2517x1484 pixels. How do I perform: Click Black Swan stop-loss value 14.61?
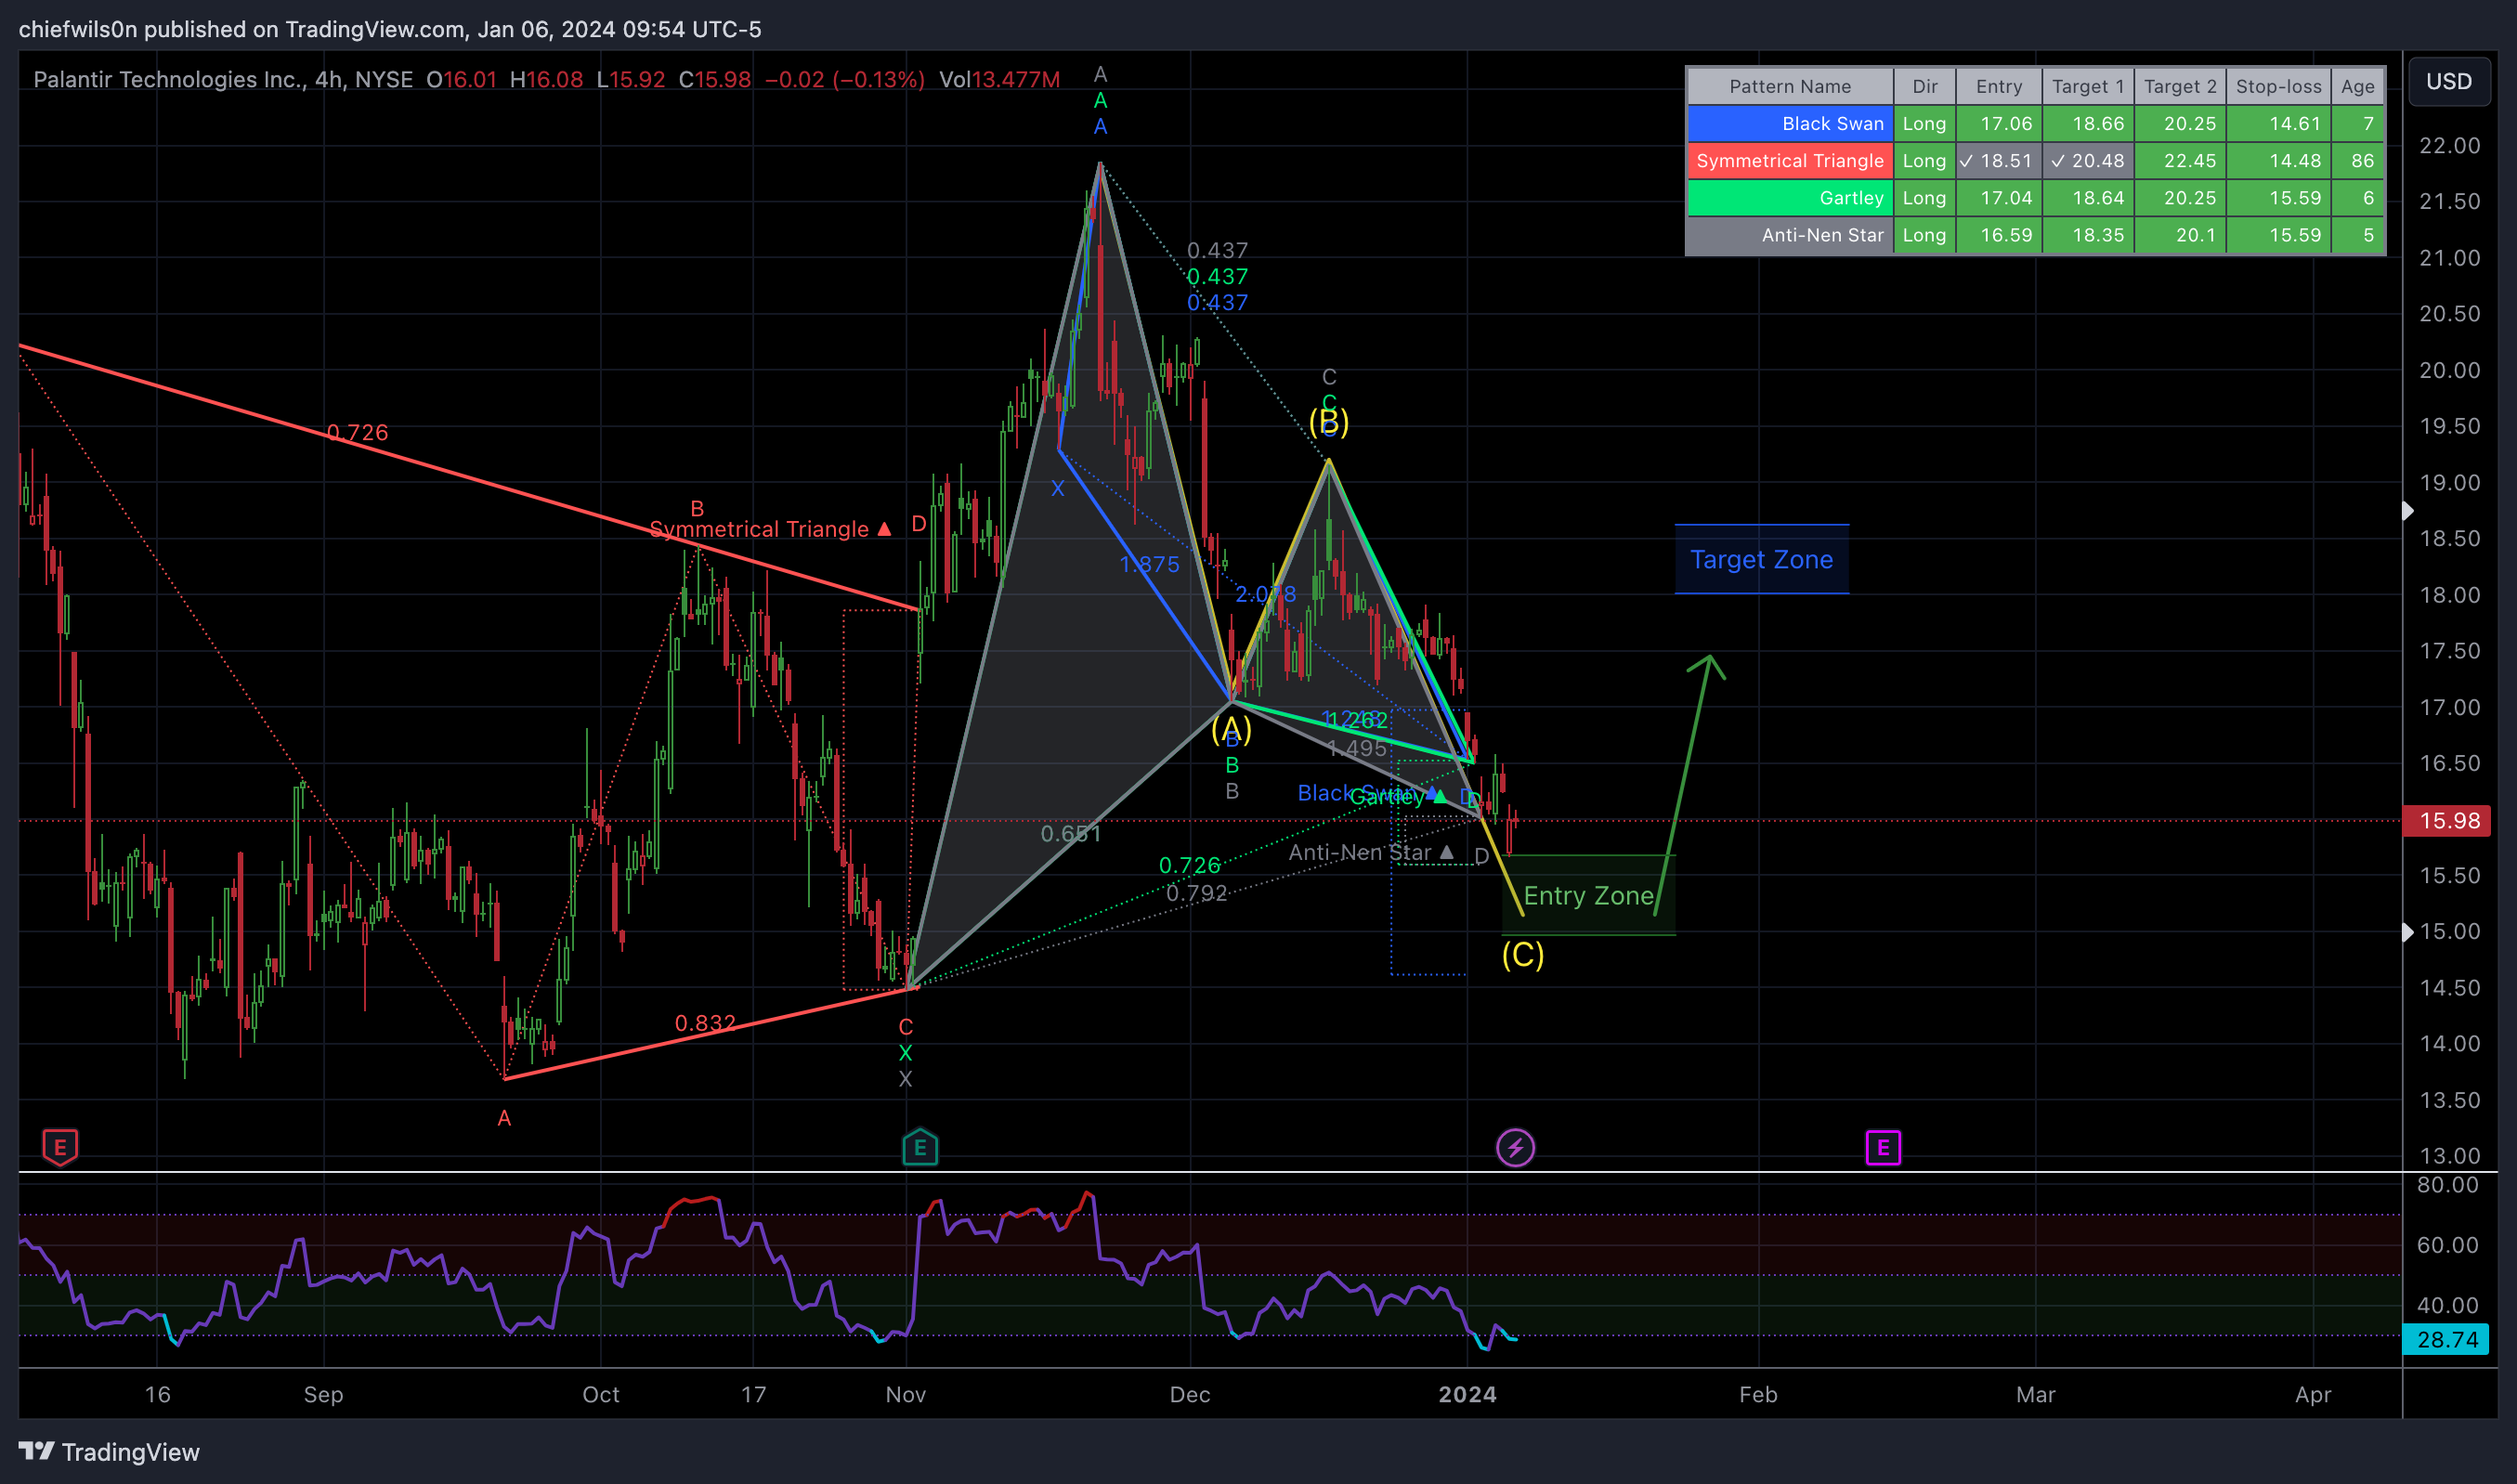pyautogui.click(x=2278, y=124)
